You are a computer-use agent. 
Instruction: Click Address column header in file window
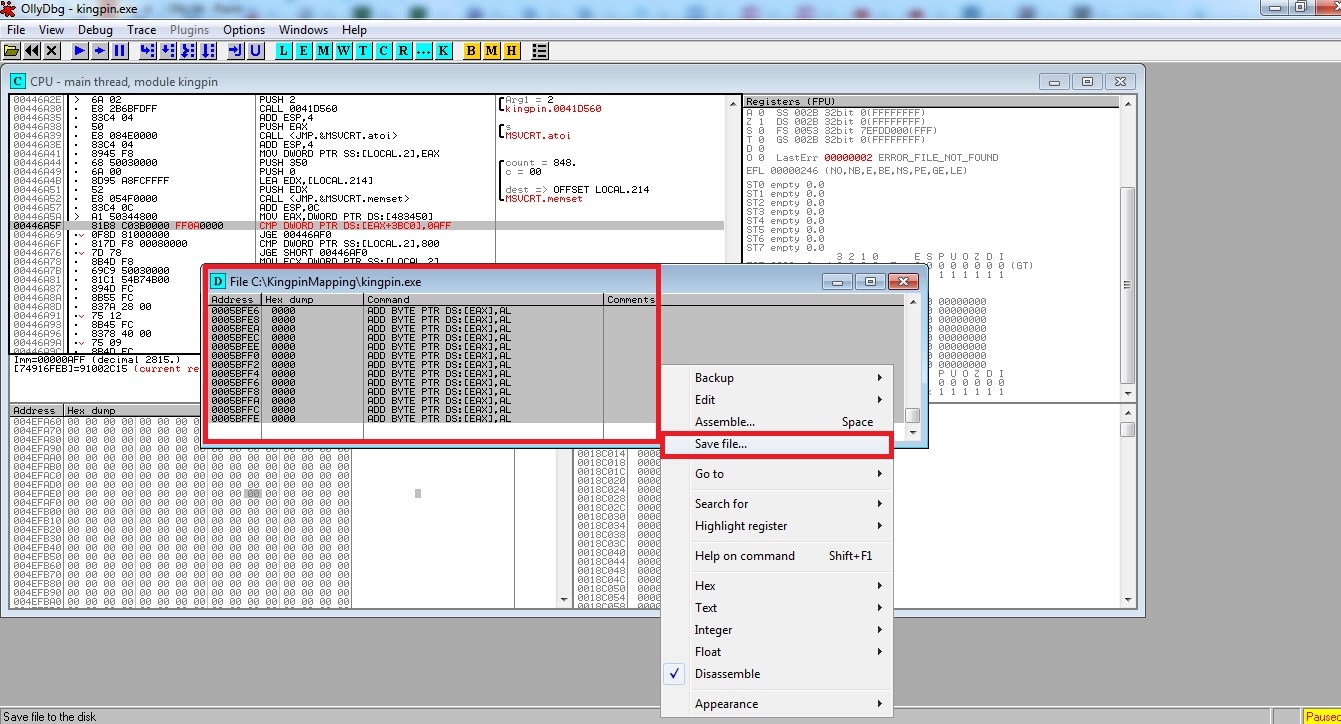(x=234, y=300)
